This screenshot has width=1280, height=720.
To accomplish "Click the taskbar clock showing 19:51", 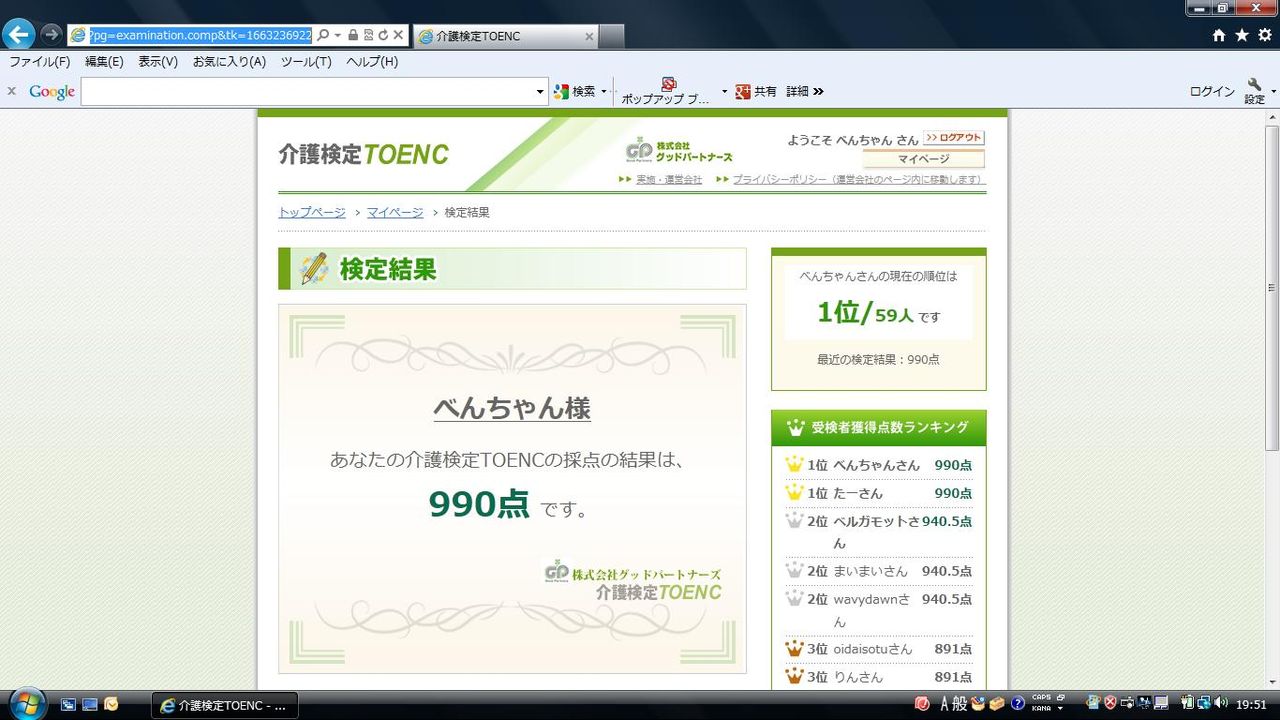I will [1251, 704].
